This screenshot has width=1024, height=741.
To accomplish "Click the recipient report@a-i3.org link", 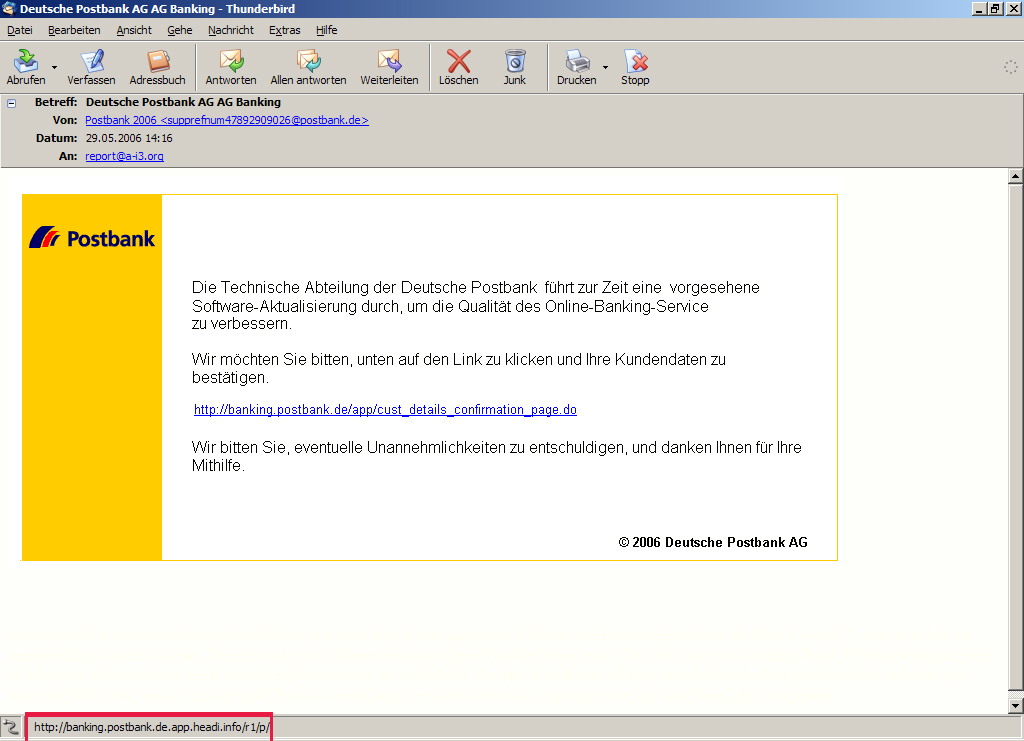I will [x=124, y=156].
